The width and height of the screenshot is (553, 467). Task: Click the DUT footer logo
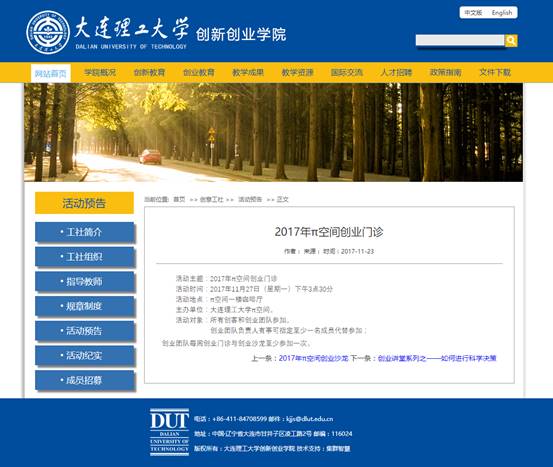click(170, 432)
